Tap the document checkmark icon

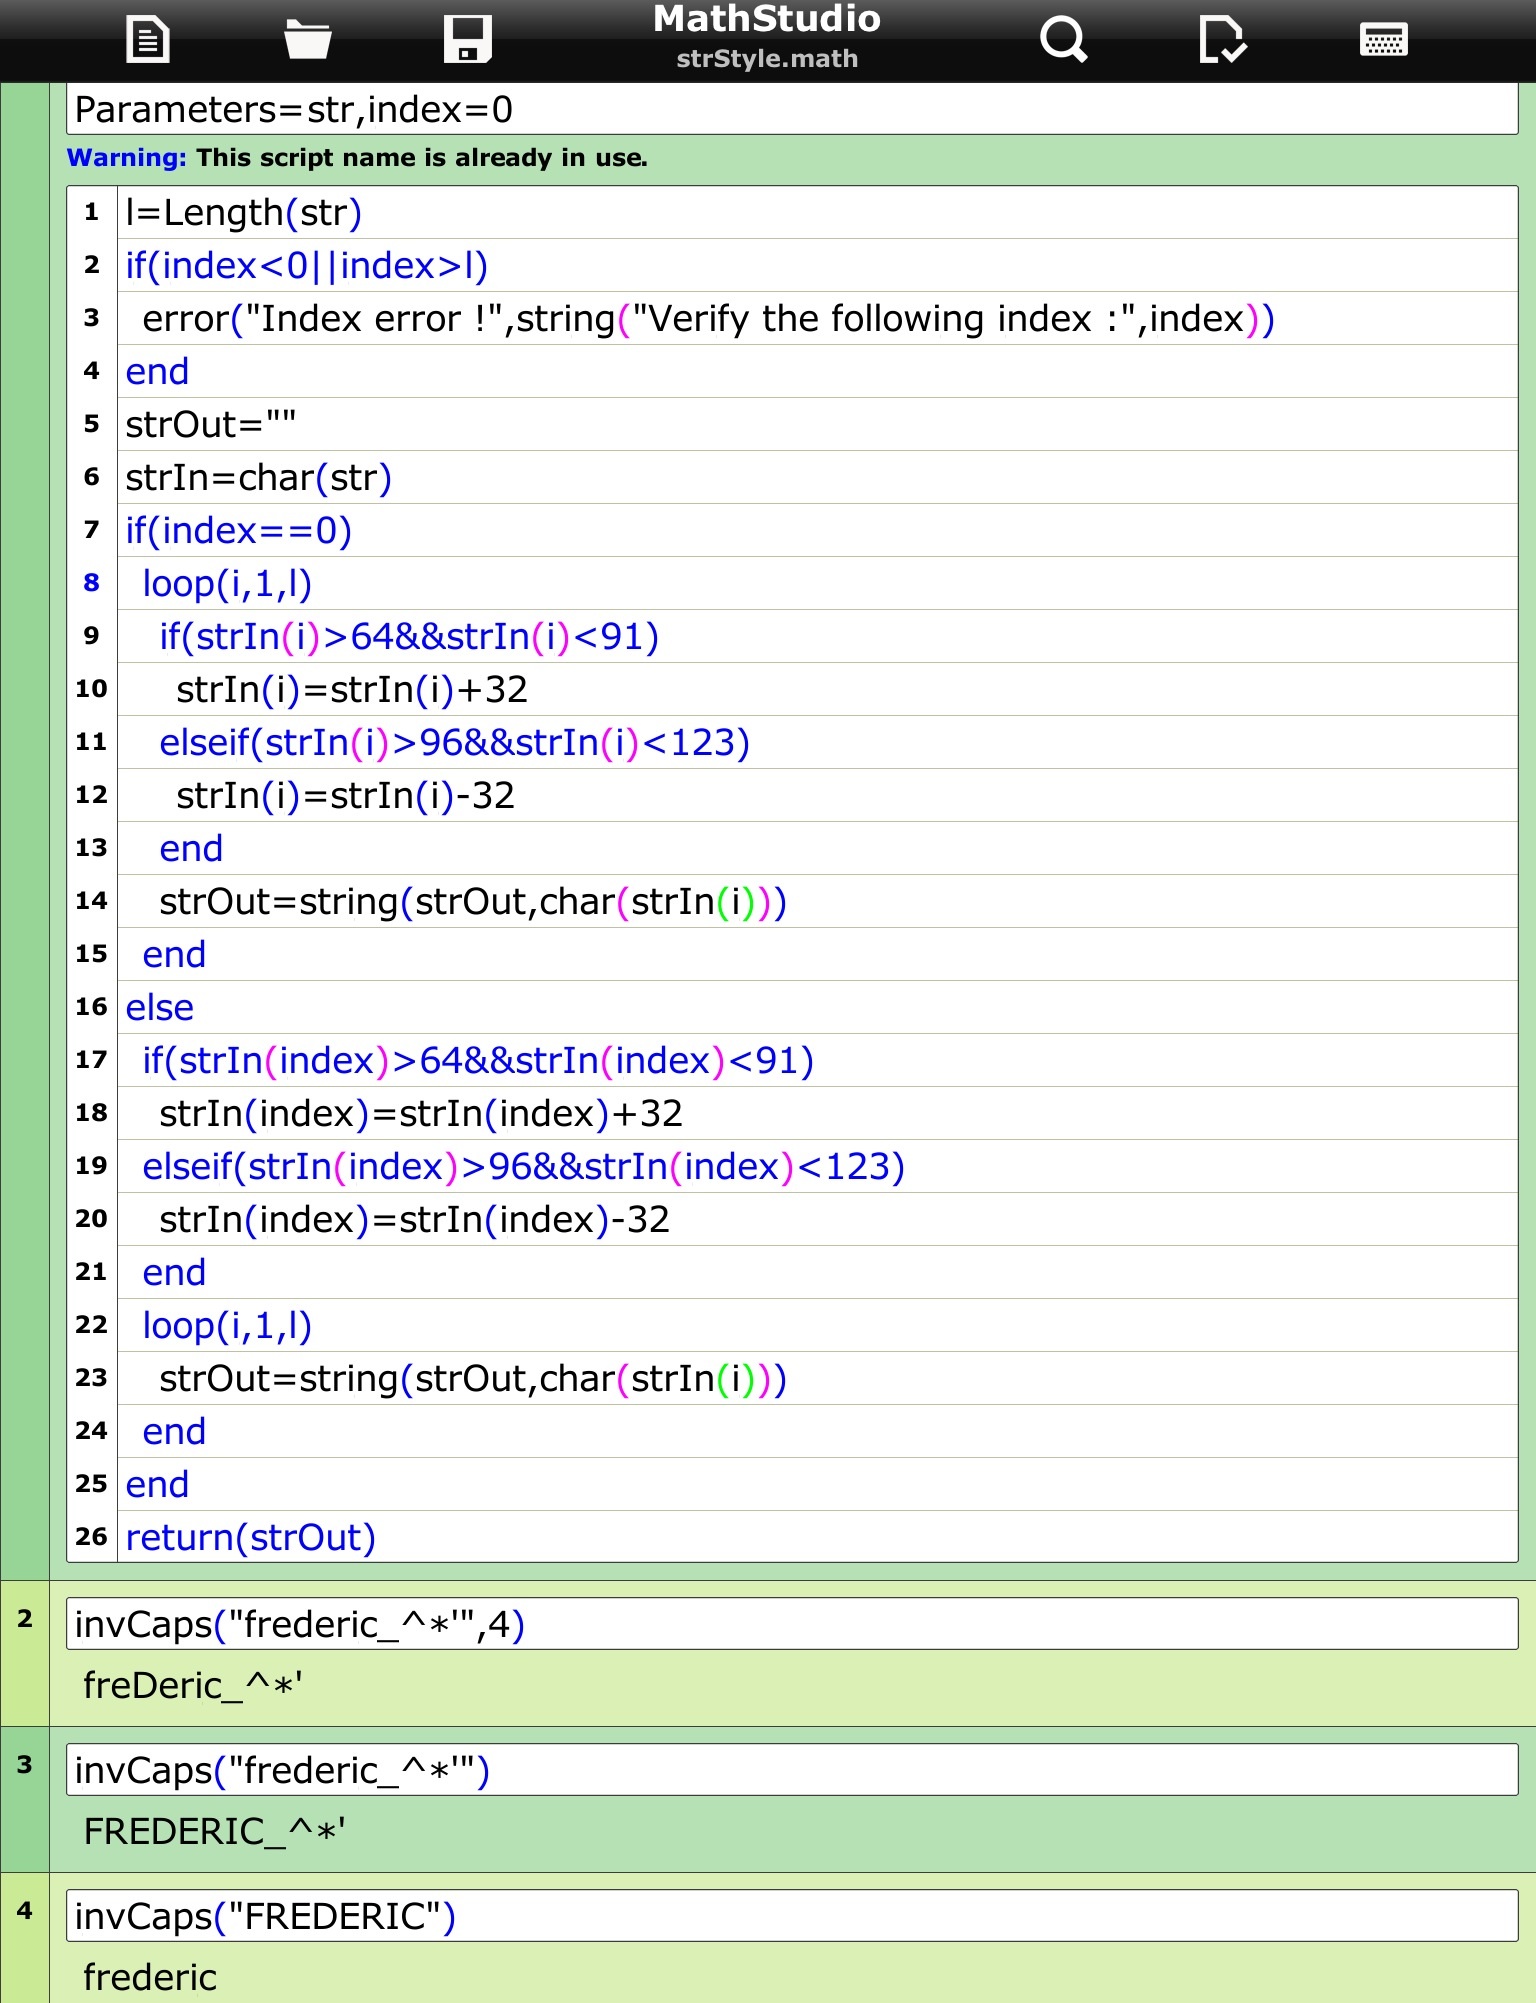[x=1221, y=40]
